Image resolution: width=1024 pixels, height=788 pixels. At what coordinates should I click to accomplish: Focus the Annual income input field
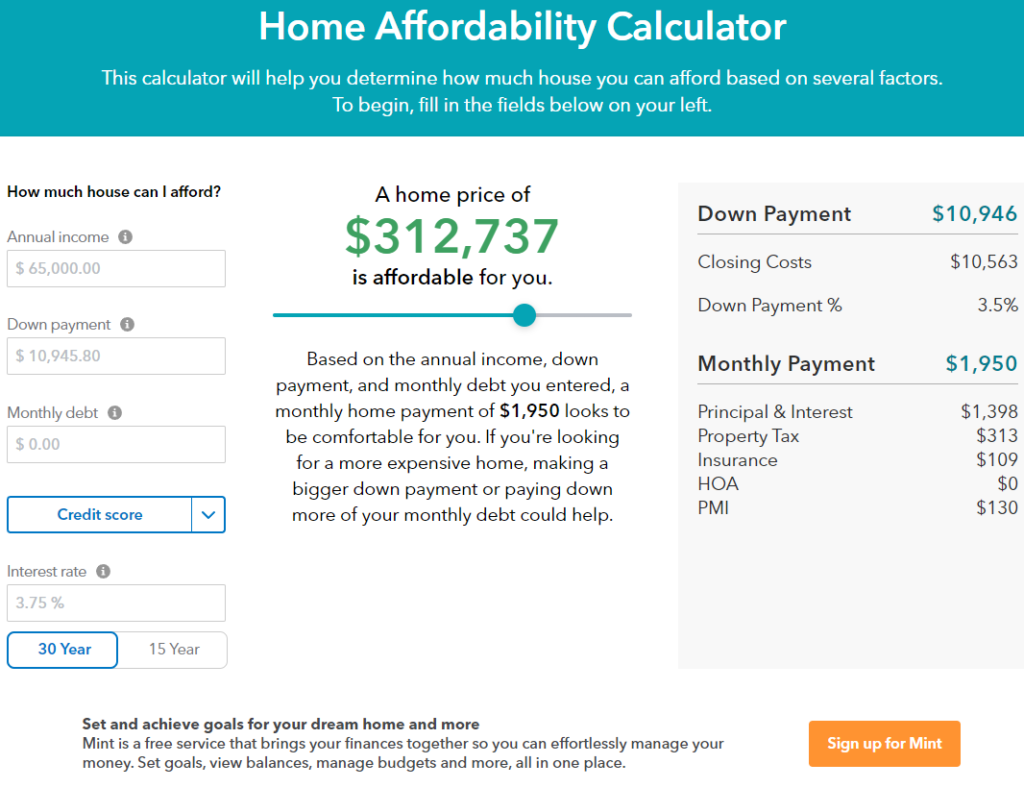point(116,268)
